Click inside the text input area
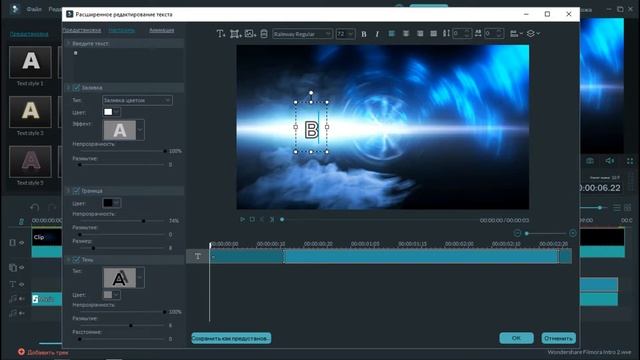This screenshot has height=360, width=640. coord(128,65)
